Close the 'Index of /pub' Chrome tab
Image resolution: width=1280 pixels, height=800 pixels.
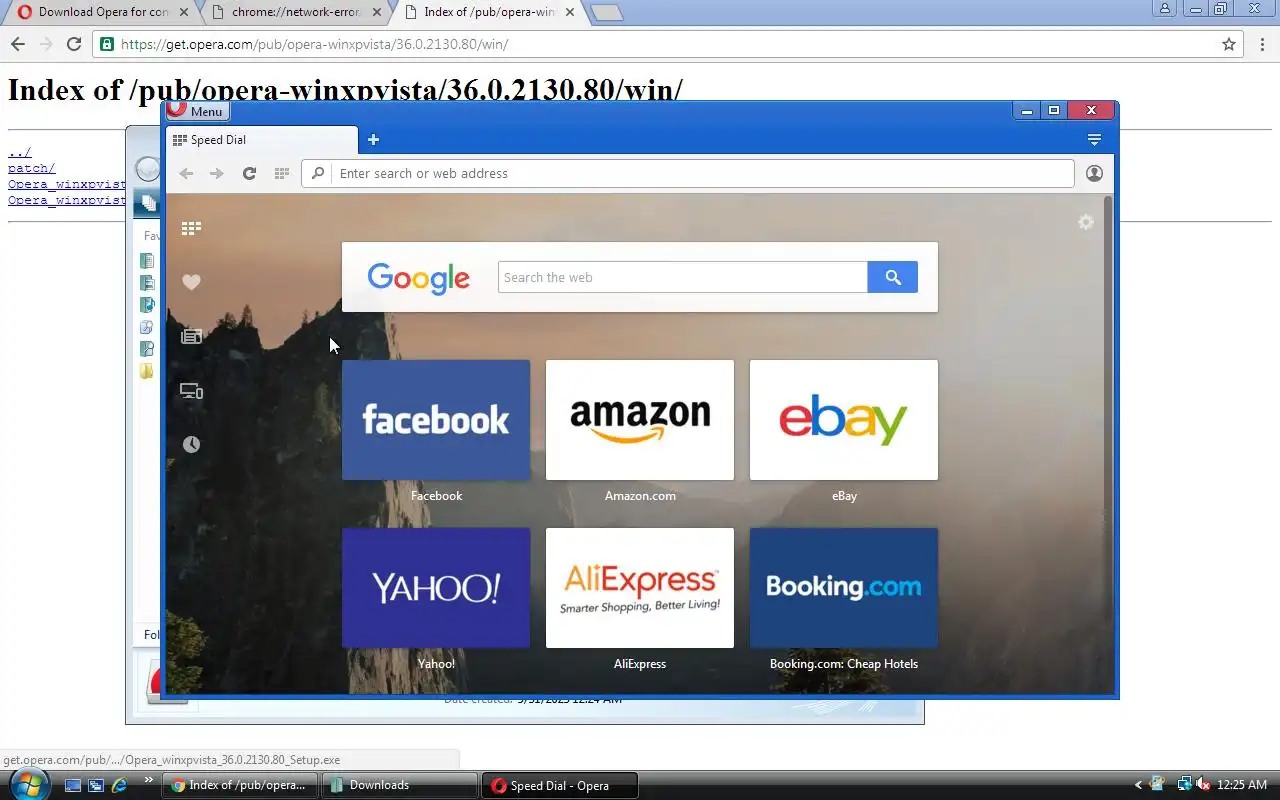pos(569,12)
